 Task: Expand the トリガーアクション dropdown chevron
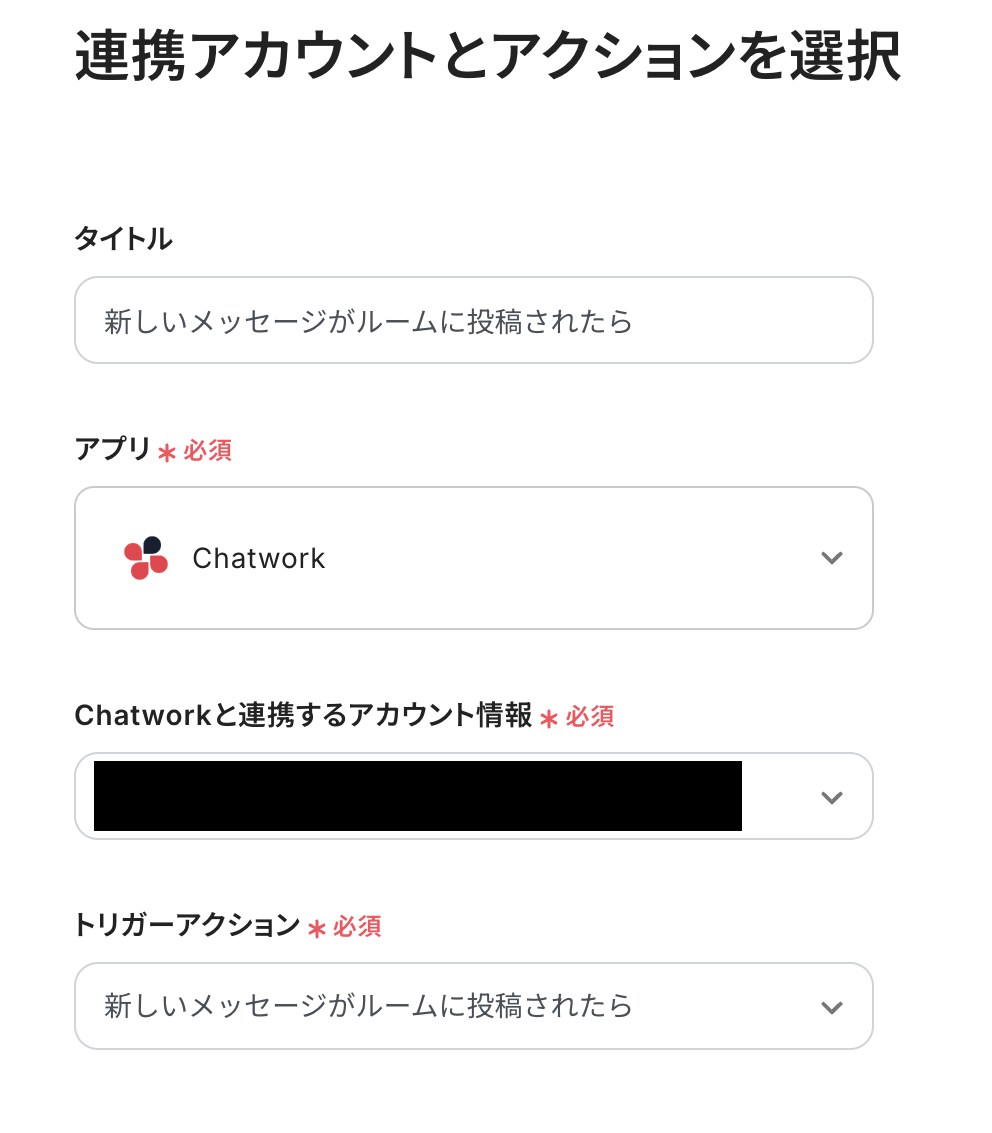pos(831,1007)
